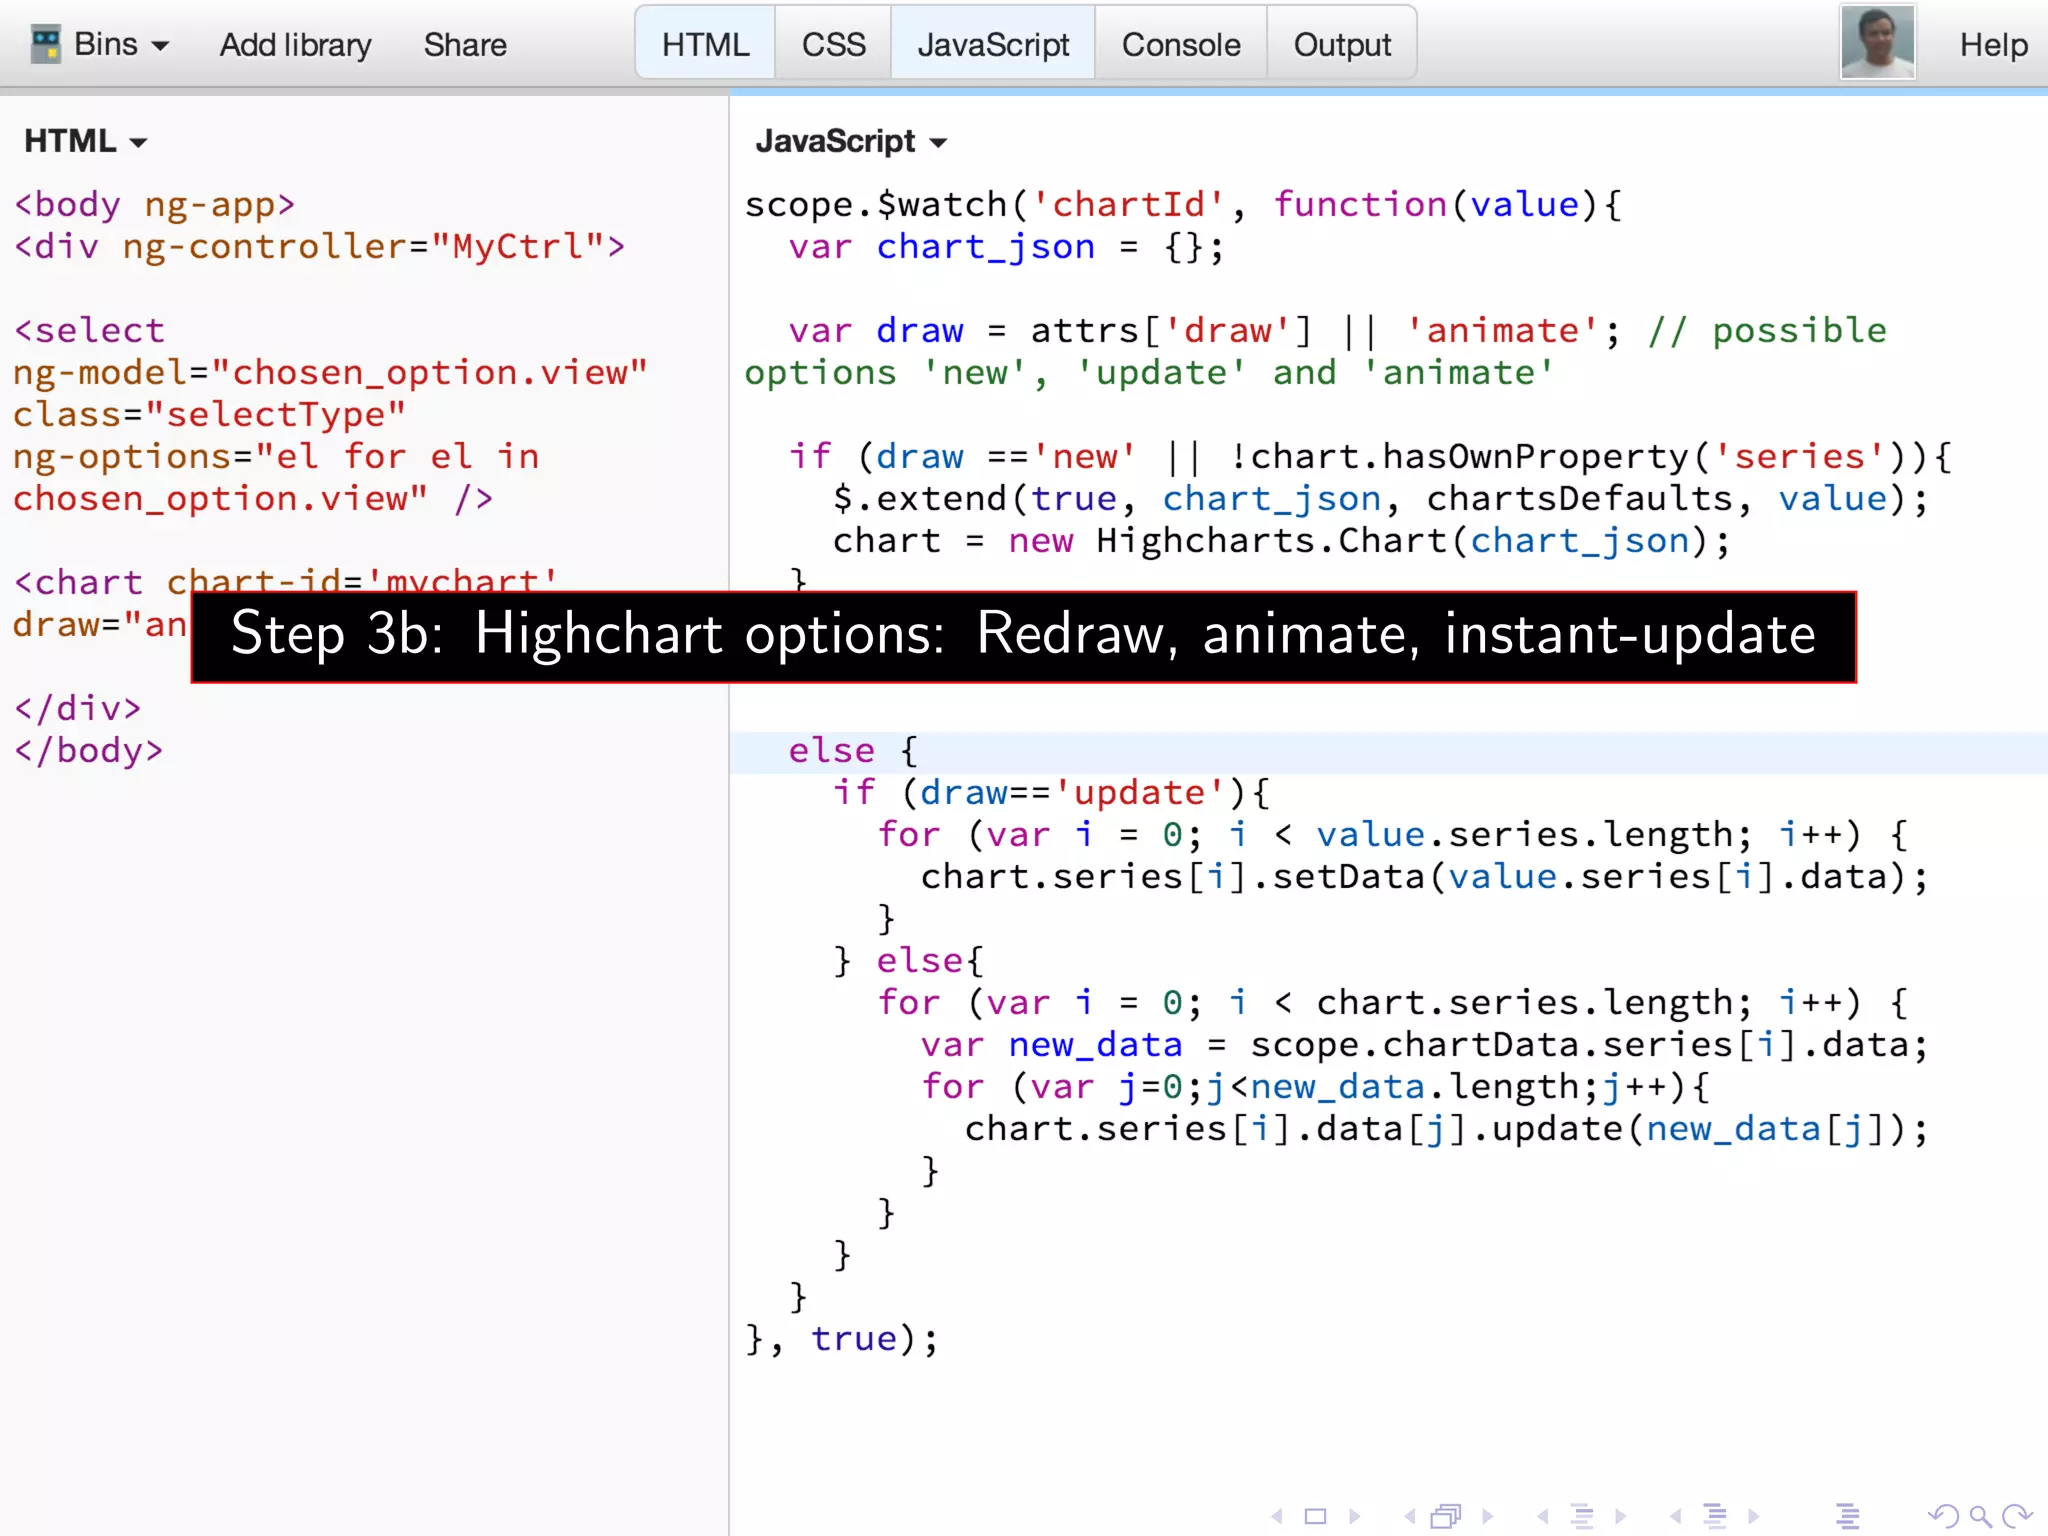Switch on the CSS panel tab

[x=833, y=45]
